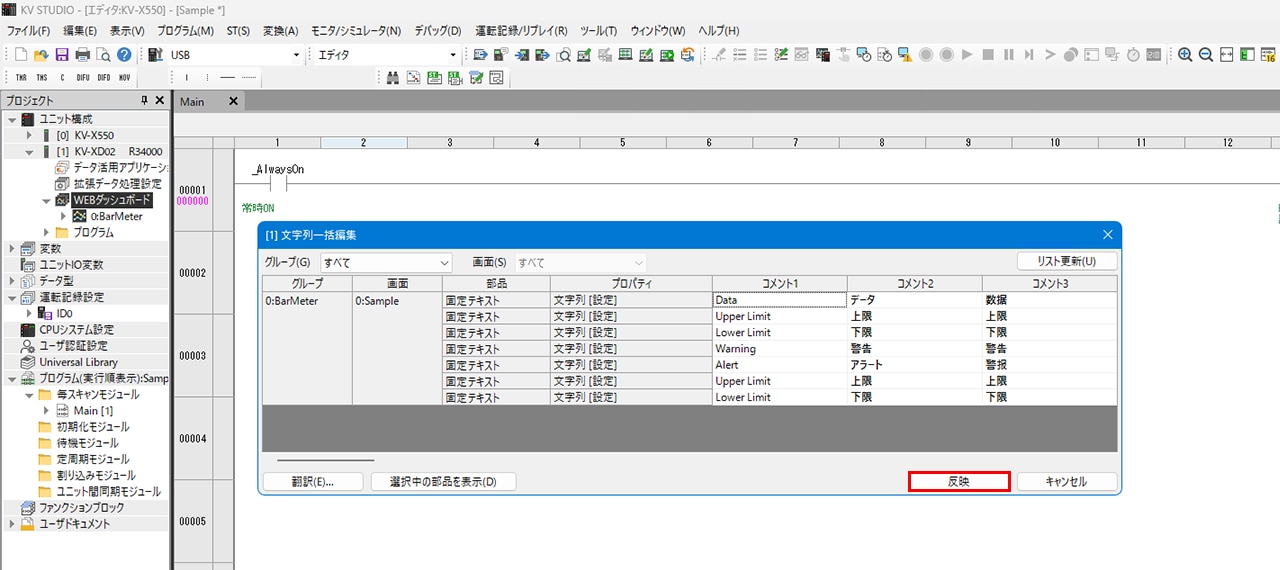Click the 反映 apply button

tap(959, 482)
